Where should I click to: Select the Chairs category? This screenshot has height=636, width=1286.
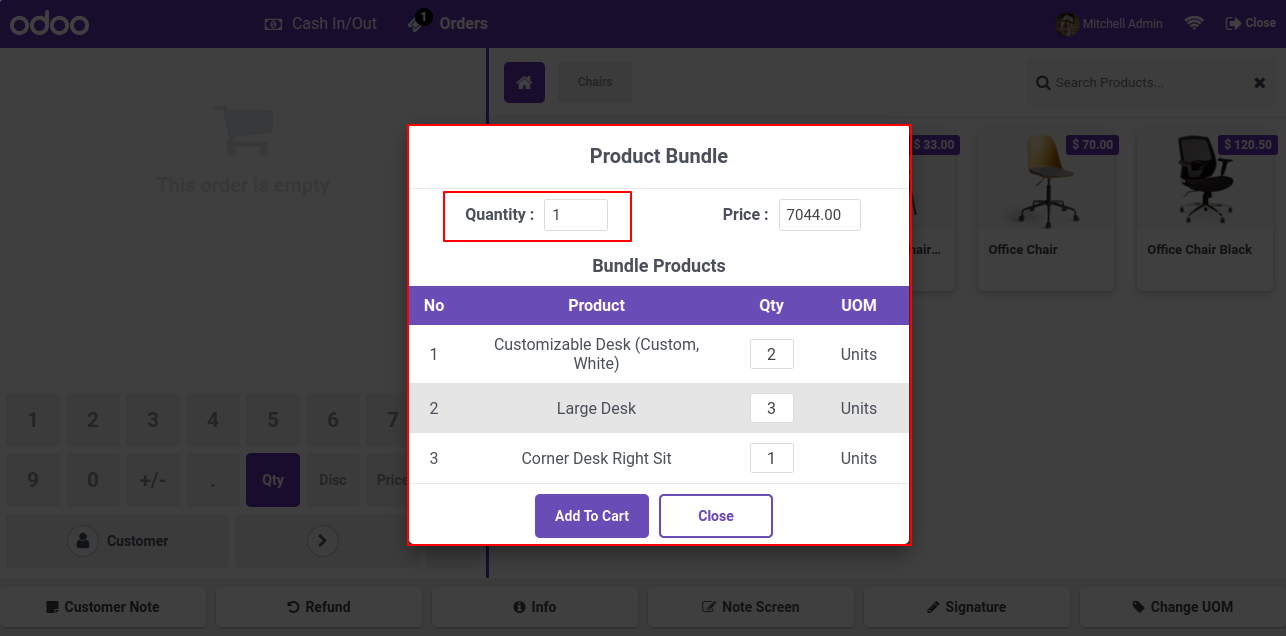pos(595,82)
